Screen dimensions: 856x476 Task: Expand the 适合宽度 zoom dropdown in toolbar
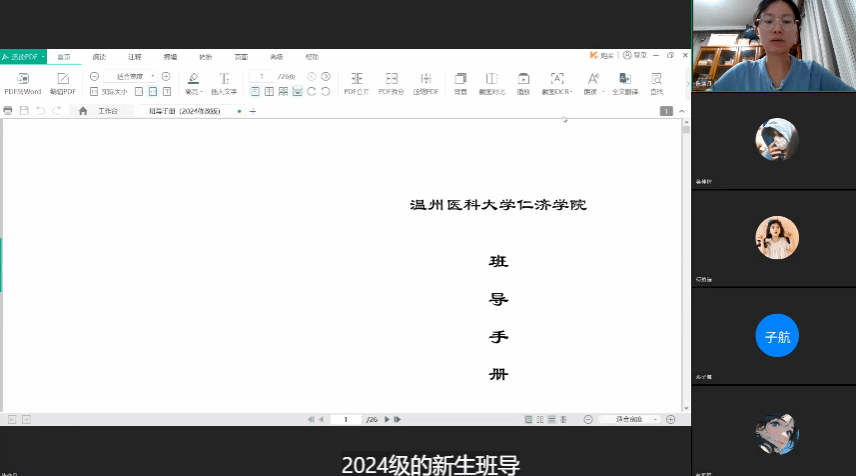pyautogui.click(x=153, y=76)
